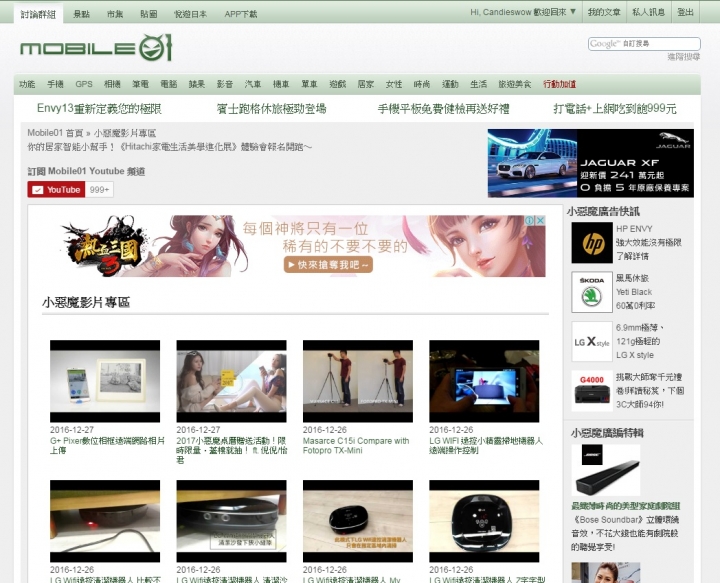
Task: Open the 汽車 category menu
Action: tap(253, 84)
